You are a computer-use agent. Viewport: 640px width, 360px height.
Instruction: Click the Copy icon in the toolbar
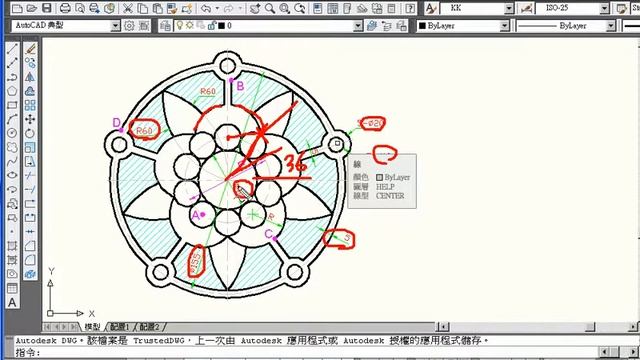[143, 8]
